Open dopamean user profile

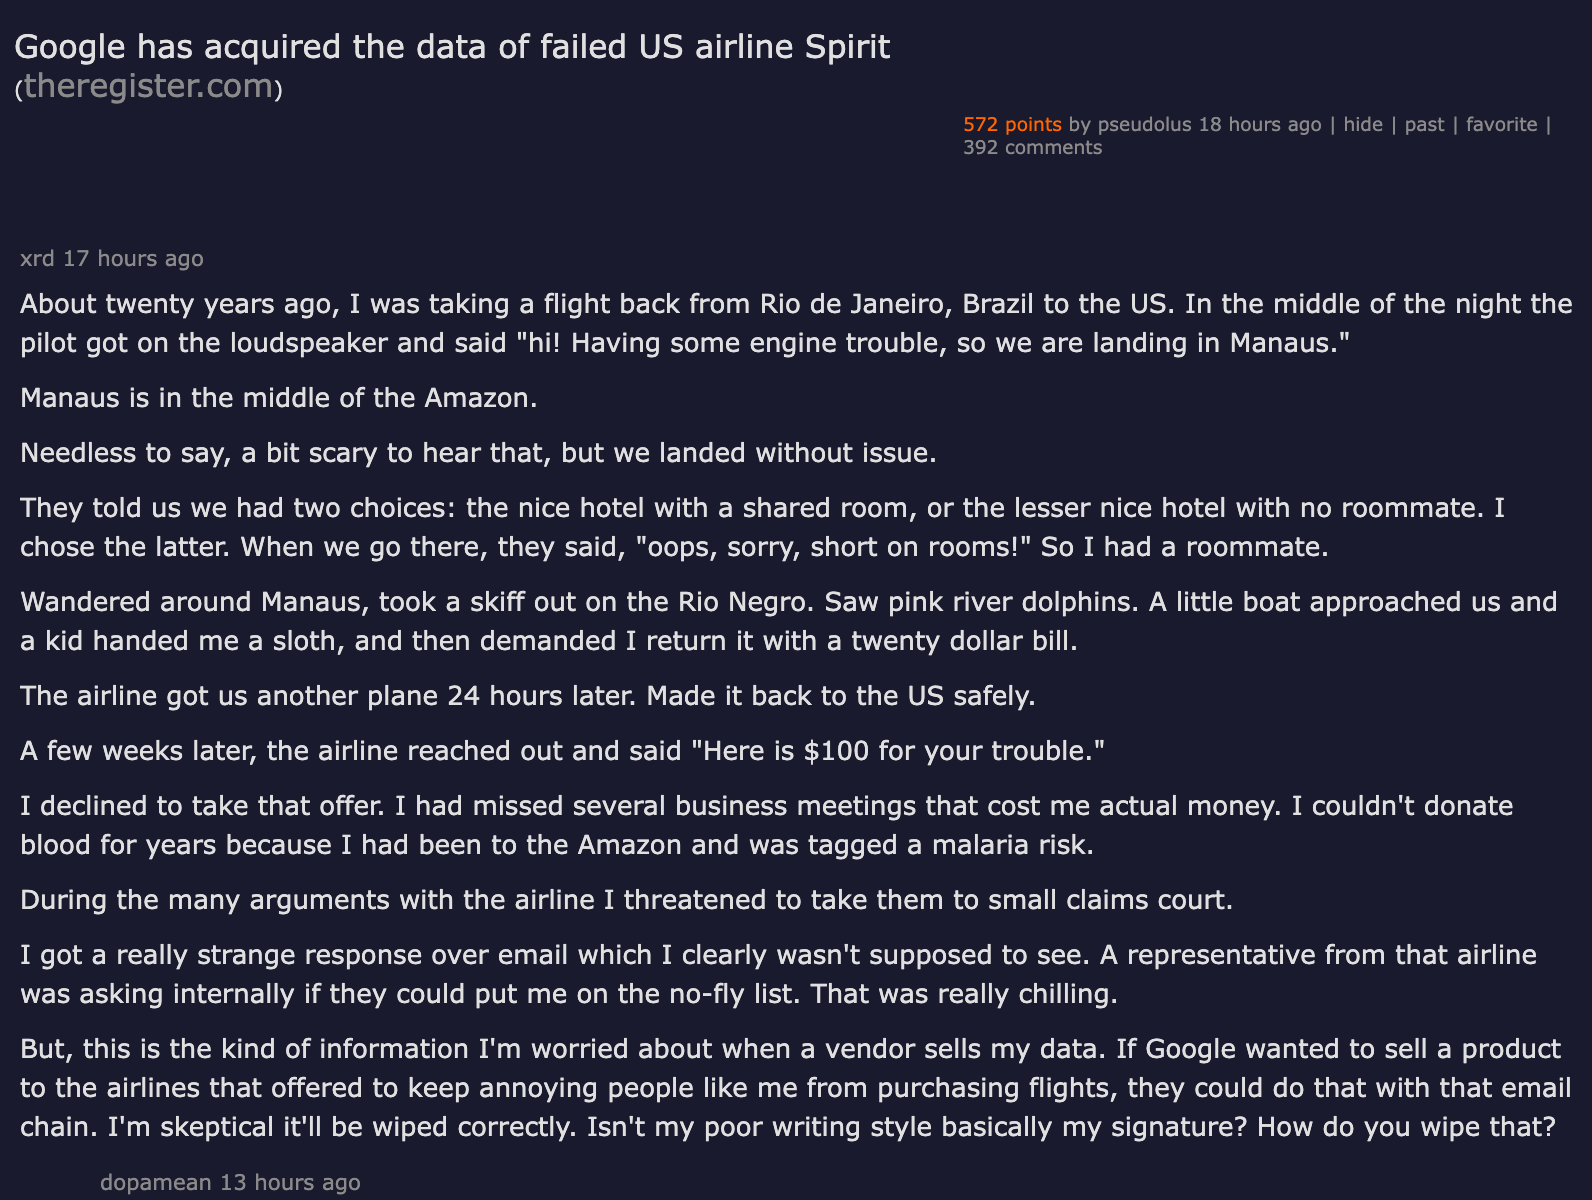coord(156,1182)
